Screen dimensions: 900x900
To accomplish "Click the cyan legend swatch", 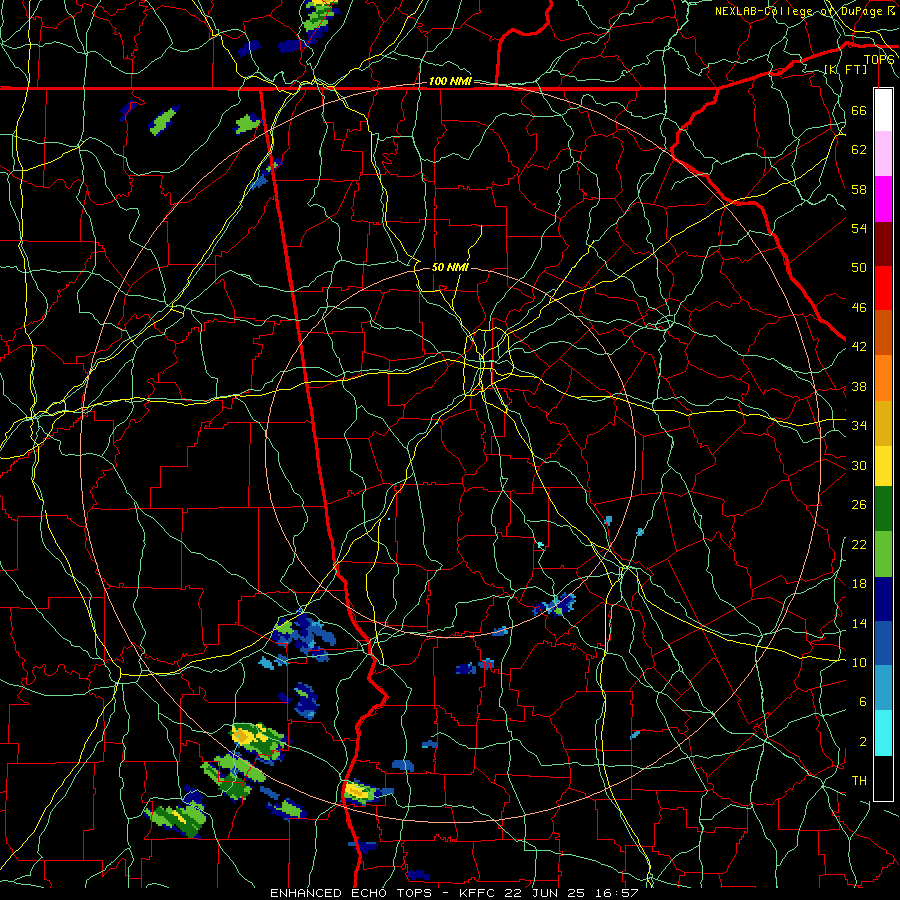I will tap(883, 733).
